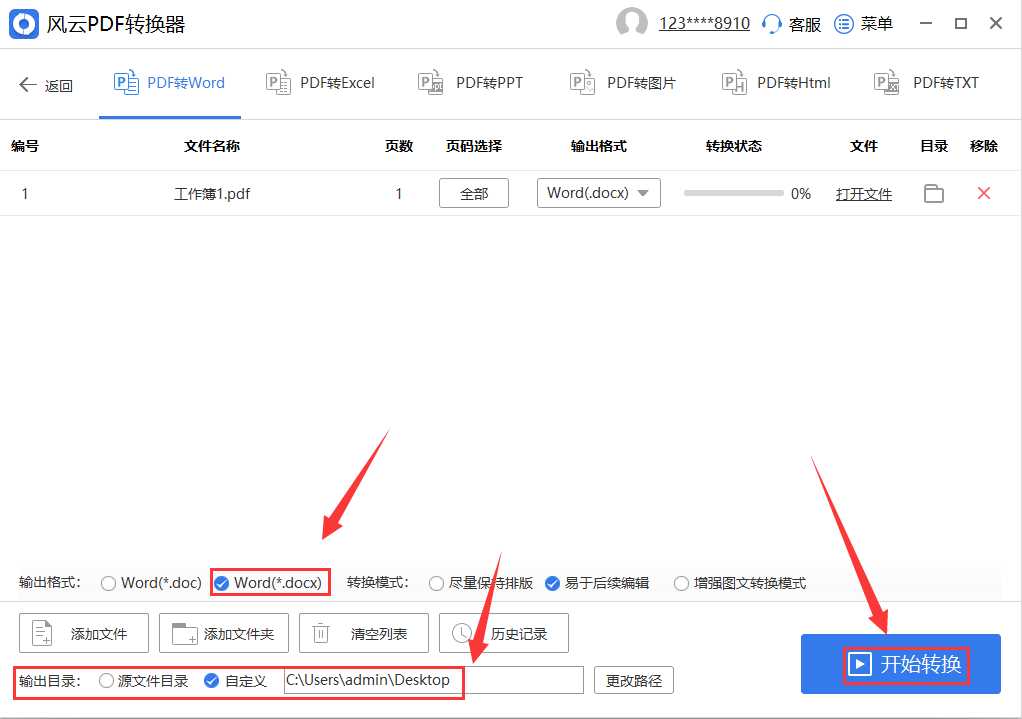The image size is (1022, 719).
Task: Click the 文件名称 column header
Action: 212,146
